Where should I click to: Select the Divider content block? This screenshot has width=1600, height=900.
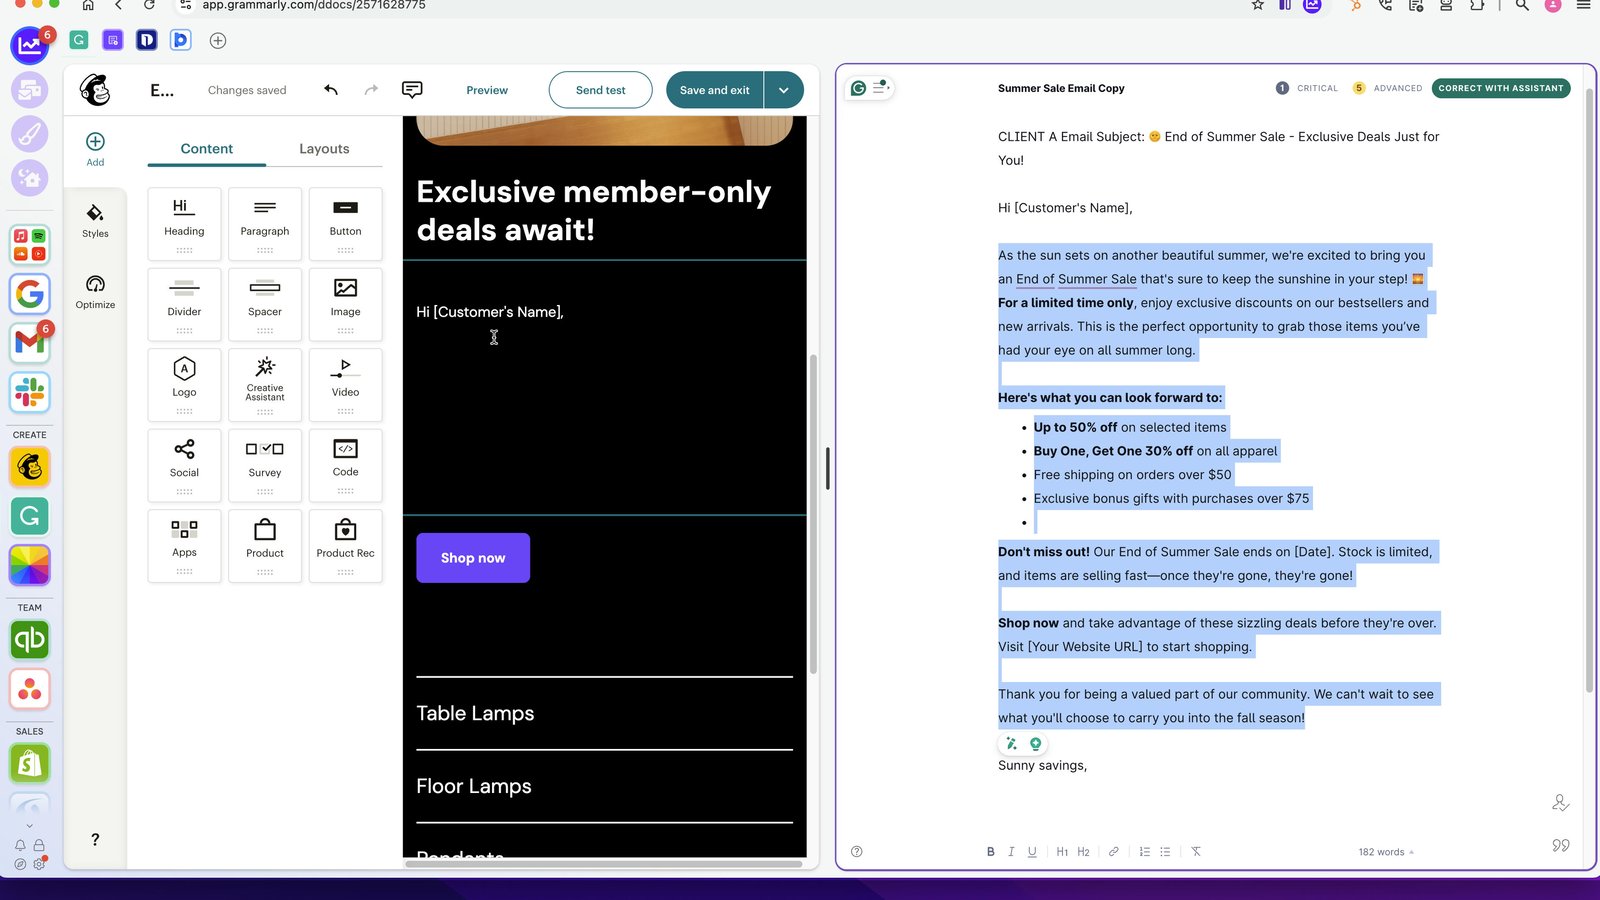[x=184, y=304]
